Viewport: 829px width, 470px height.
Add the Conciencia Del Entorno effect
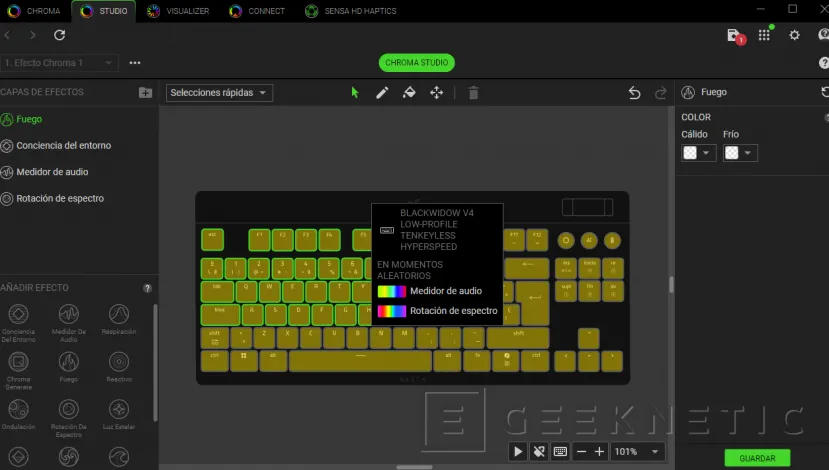19,323
